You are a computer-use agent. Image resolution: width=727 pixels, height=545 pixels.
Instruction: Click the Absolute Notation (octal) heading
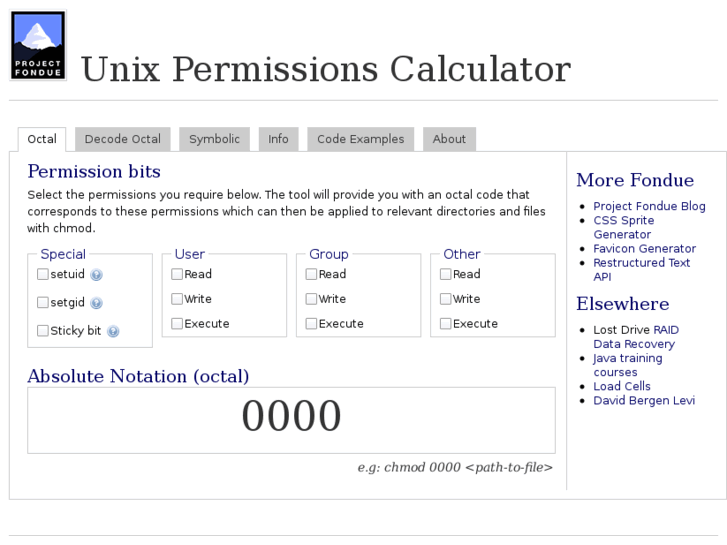tap(138, 376)
